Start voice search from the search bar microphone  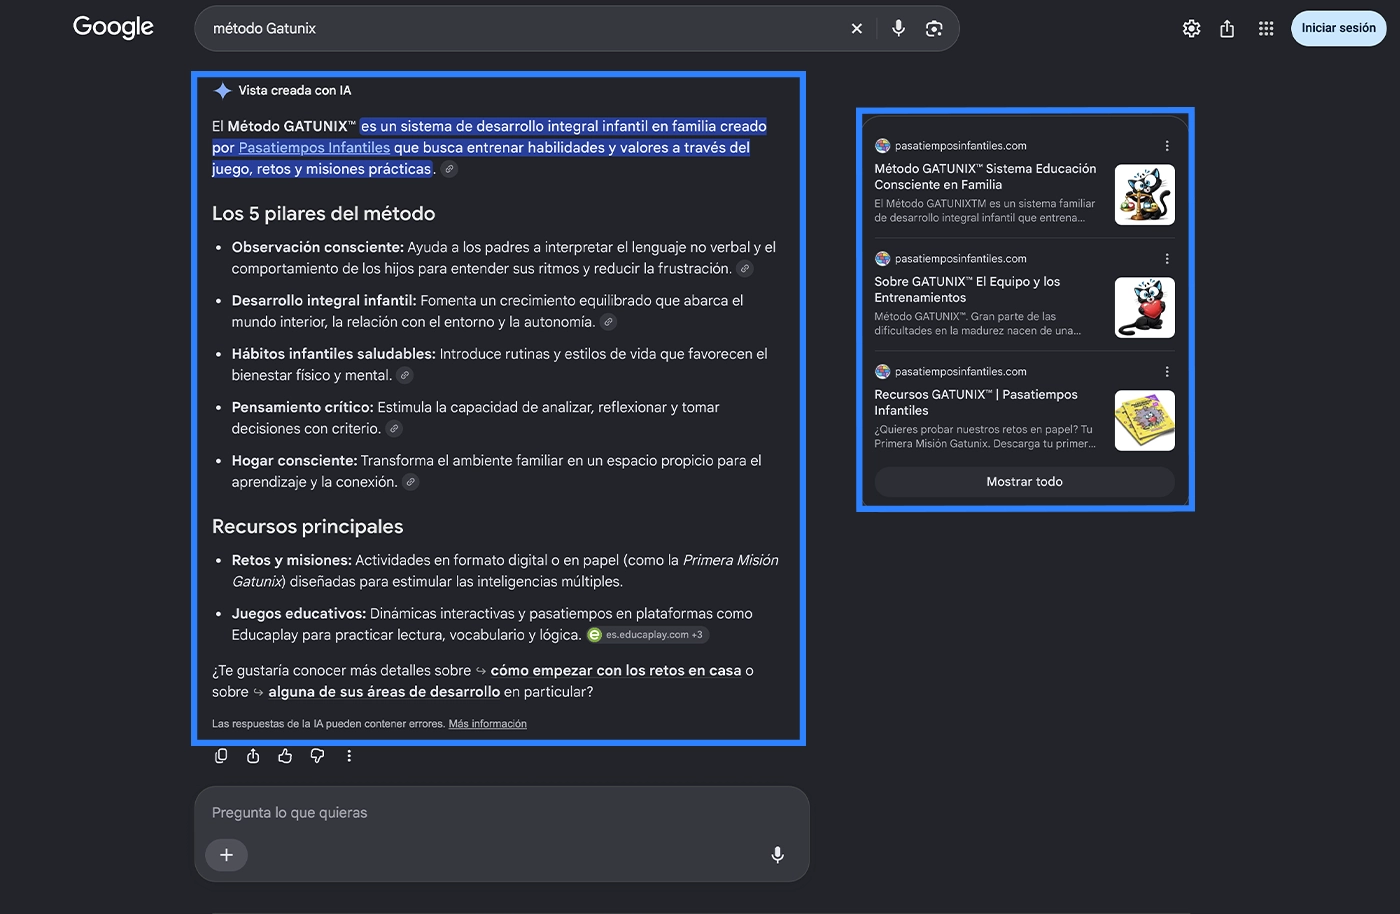pyautogui.click(x=898, y=29)
